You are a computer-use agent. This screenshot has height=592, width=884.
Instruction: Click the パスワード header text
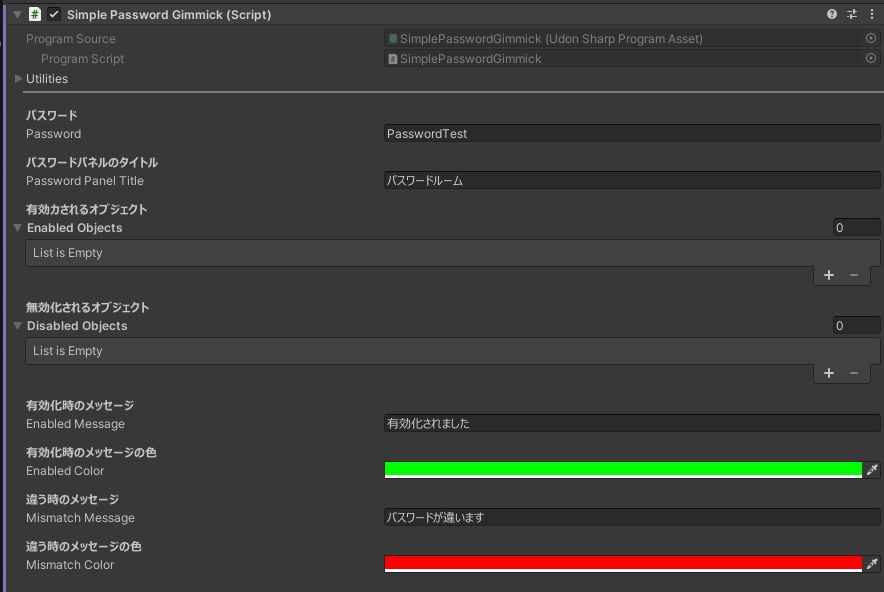[x=51, y=115]
